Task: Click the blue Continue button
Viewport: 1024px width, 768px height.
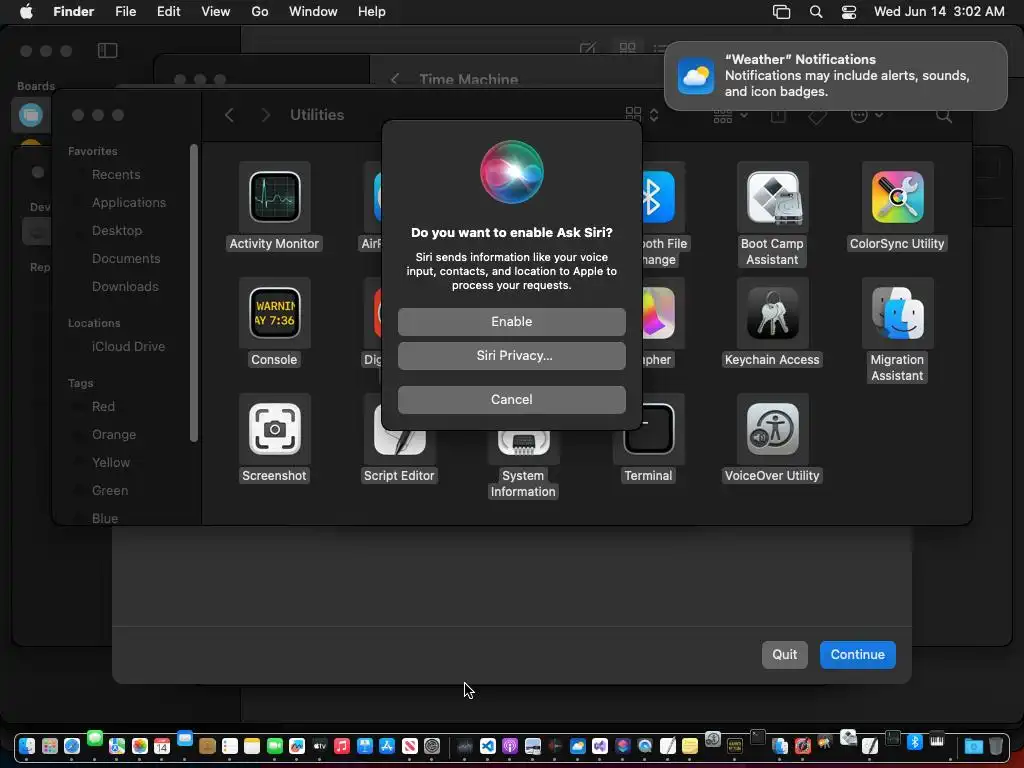Action: pos(857,655)
